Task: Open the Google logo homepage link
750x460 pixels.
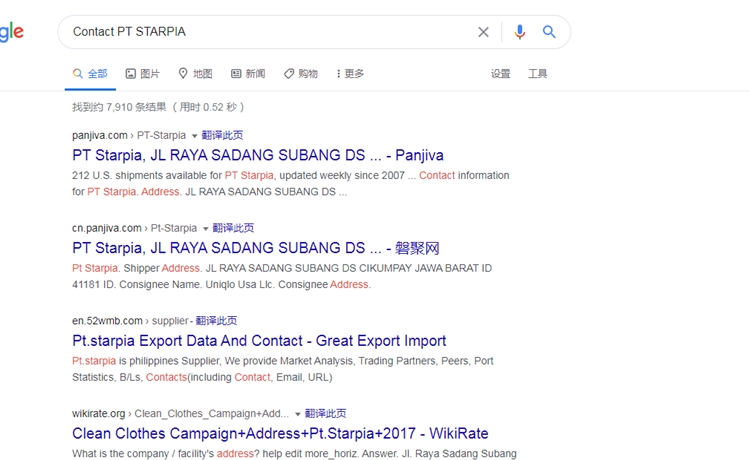Action: coord(11,32)
